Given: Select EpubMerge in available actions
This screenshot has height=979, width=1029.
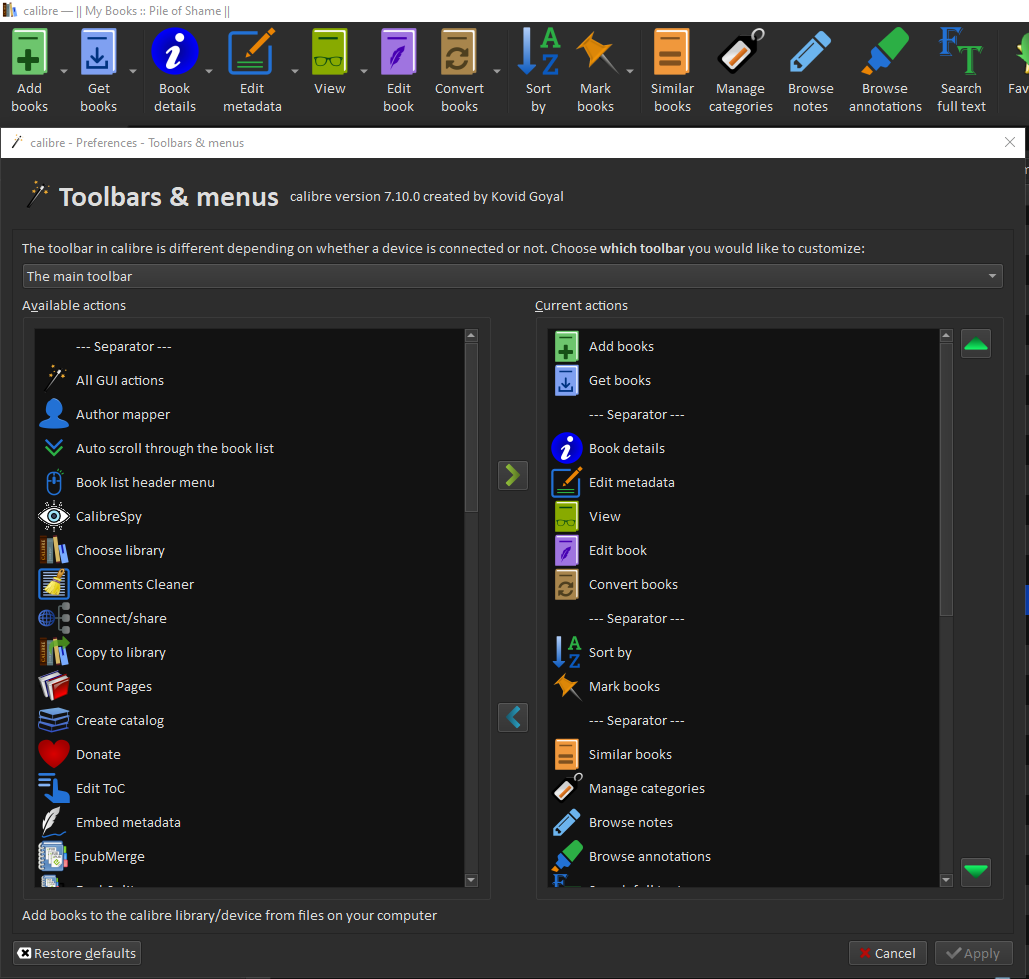Looking at the screenshot, I should click(x=249, y=856).
